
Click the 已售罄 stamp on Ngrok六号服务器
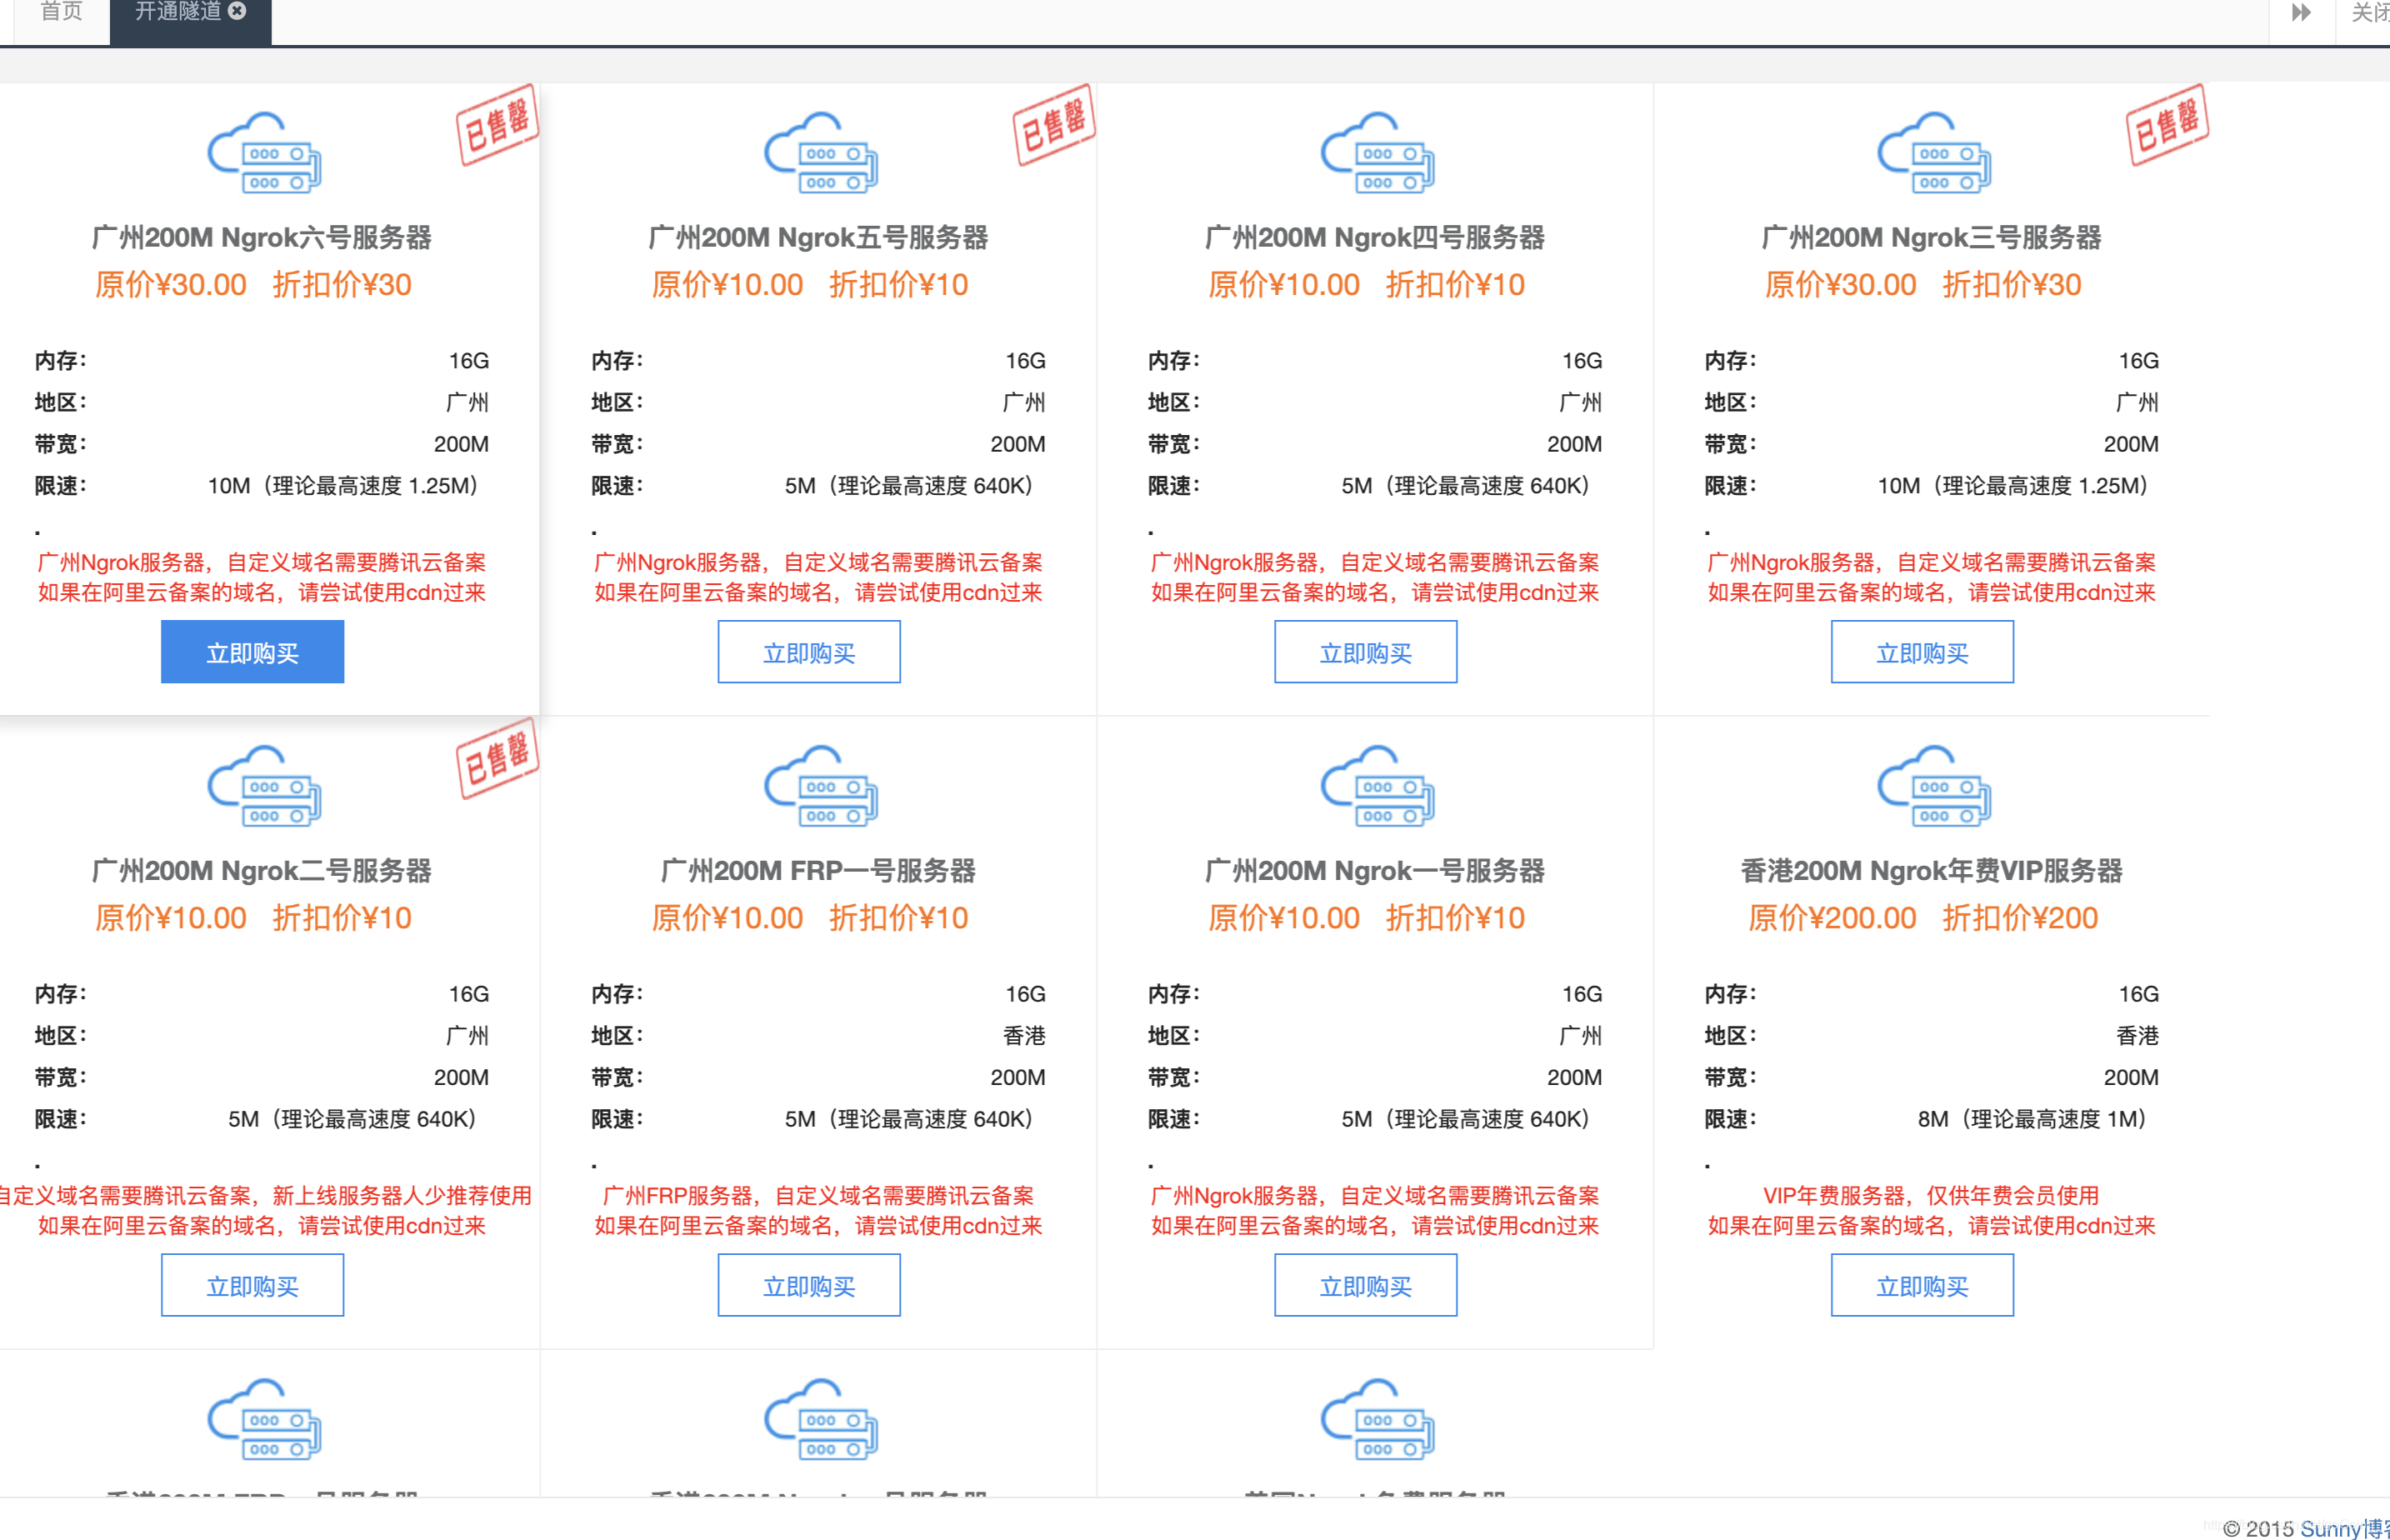tap(497, 125)
